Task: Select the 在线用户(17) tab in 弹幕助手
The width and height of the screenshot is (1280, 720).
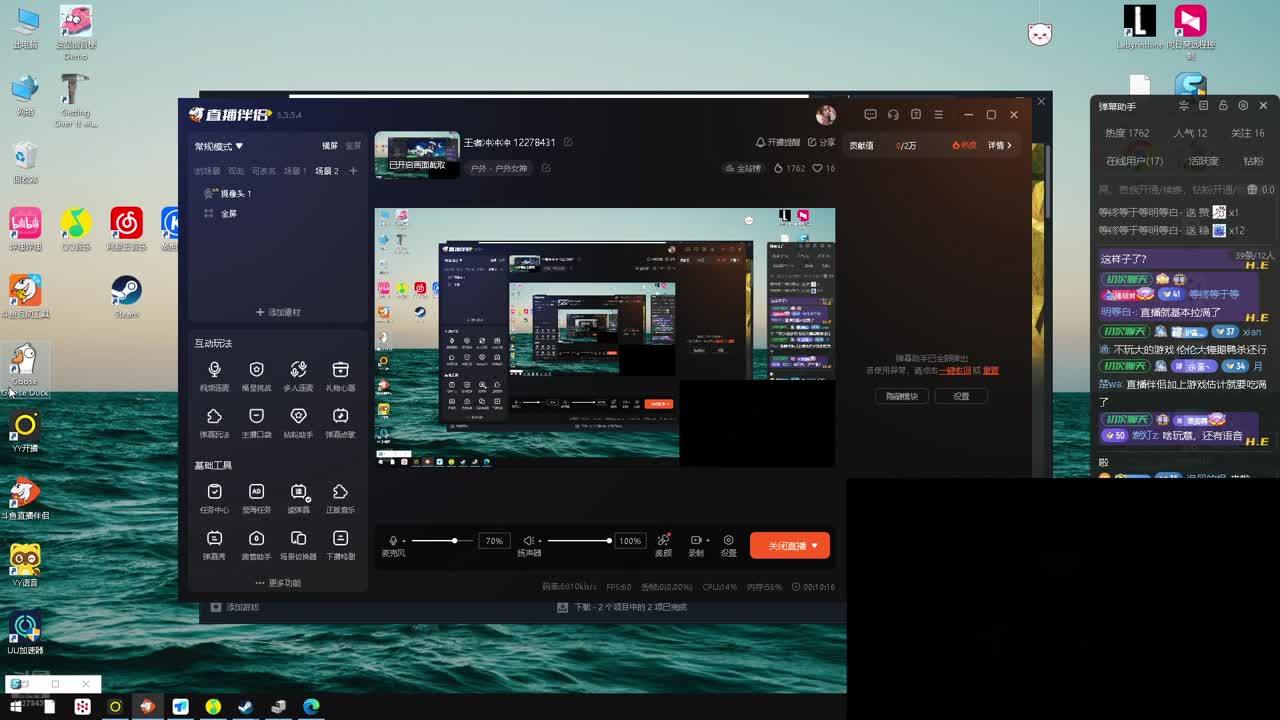Action: [x=1134, y=161]
